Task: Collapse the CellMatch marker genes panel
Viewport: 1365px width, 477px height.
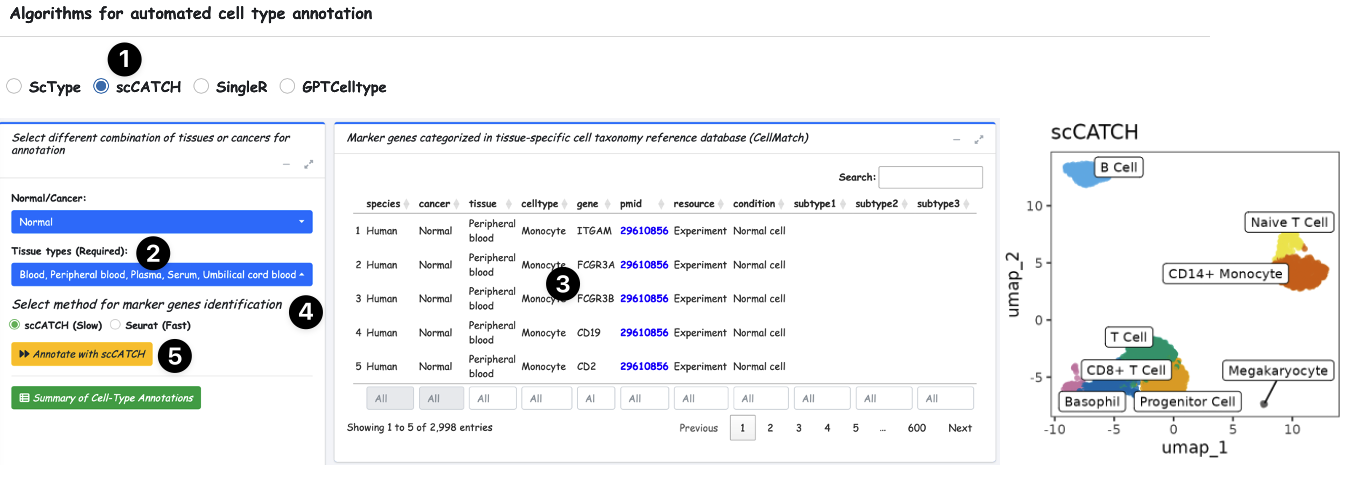Action: click(x=957, y=140)
